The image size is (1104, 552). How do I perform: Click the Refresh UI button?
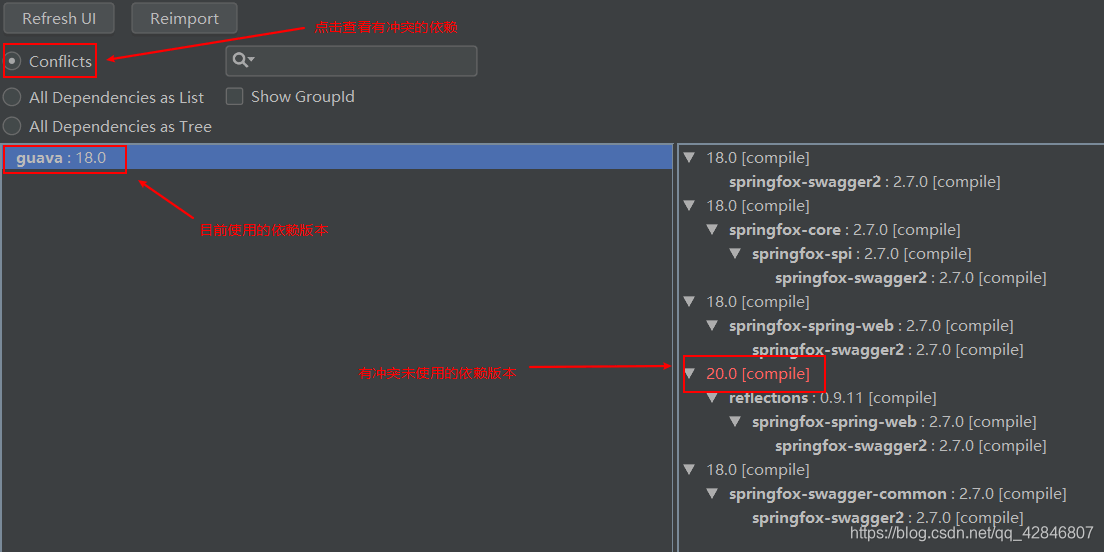(59, 18)
